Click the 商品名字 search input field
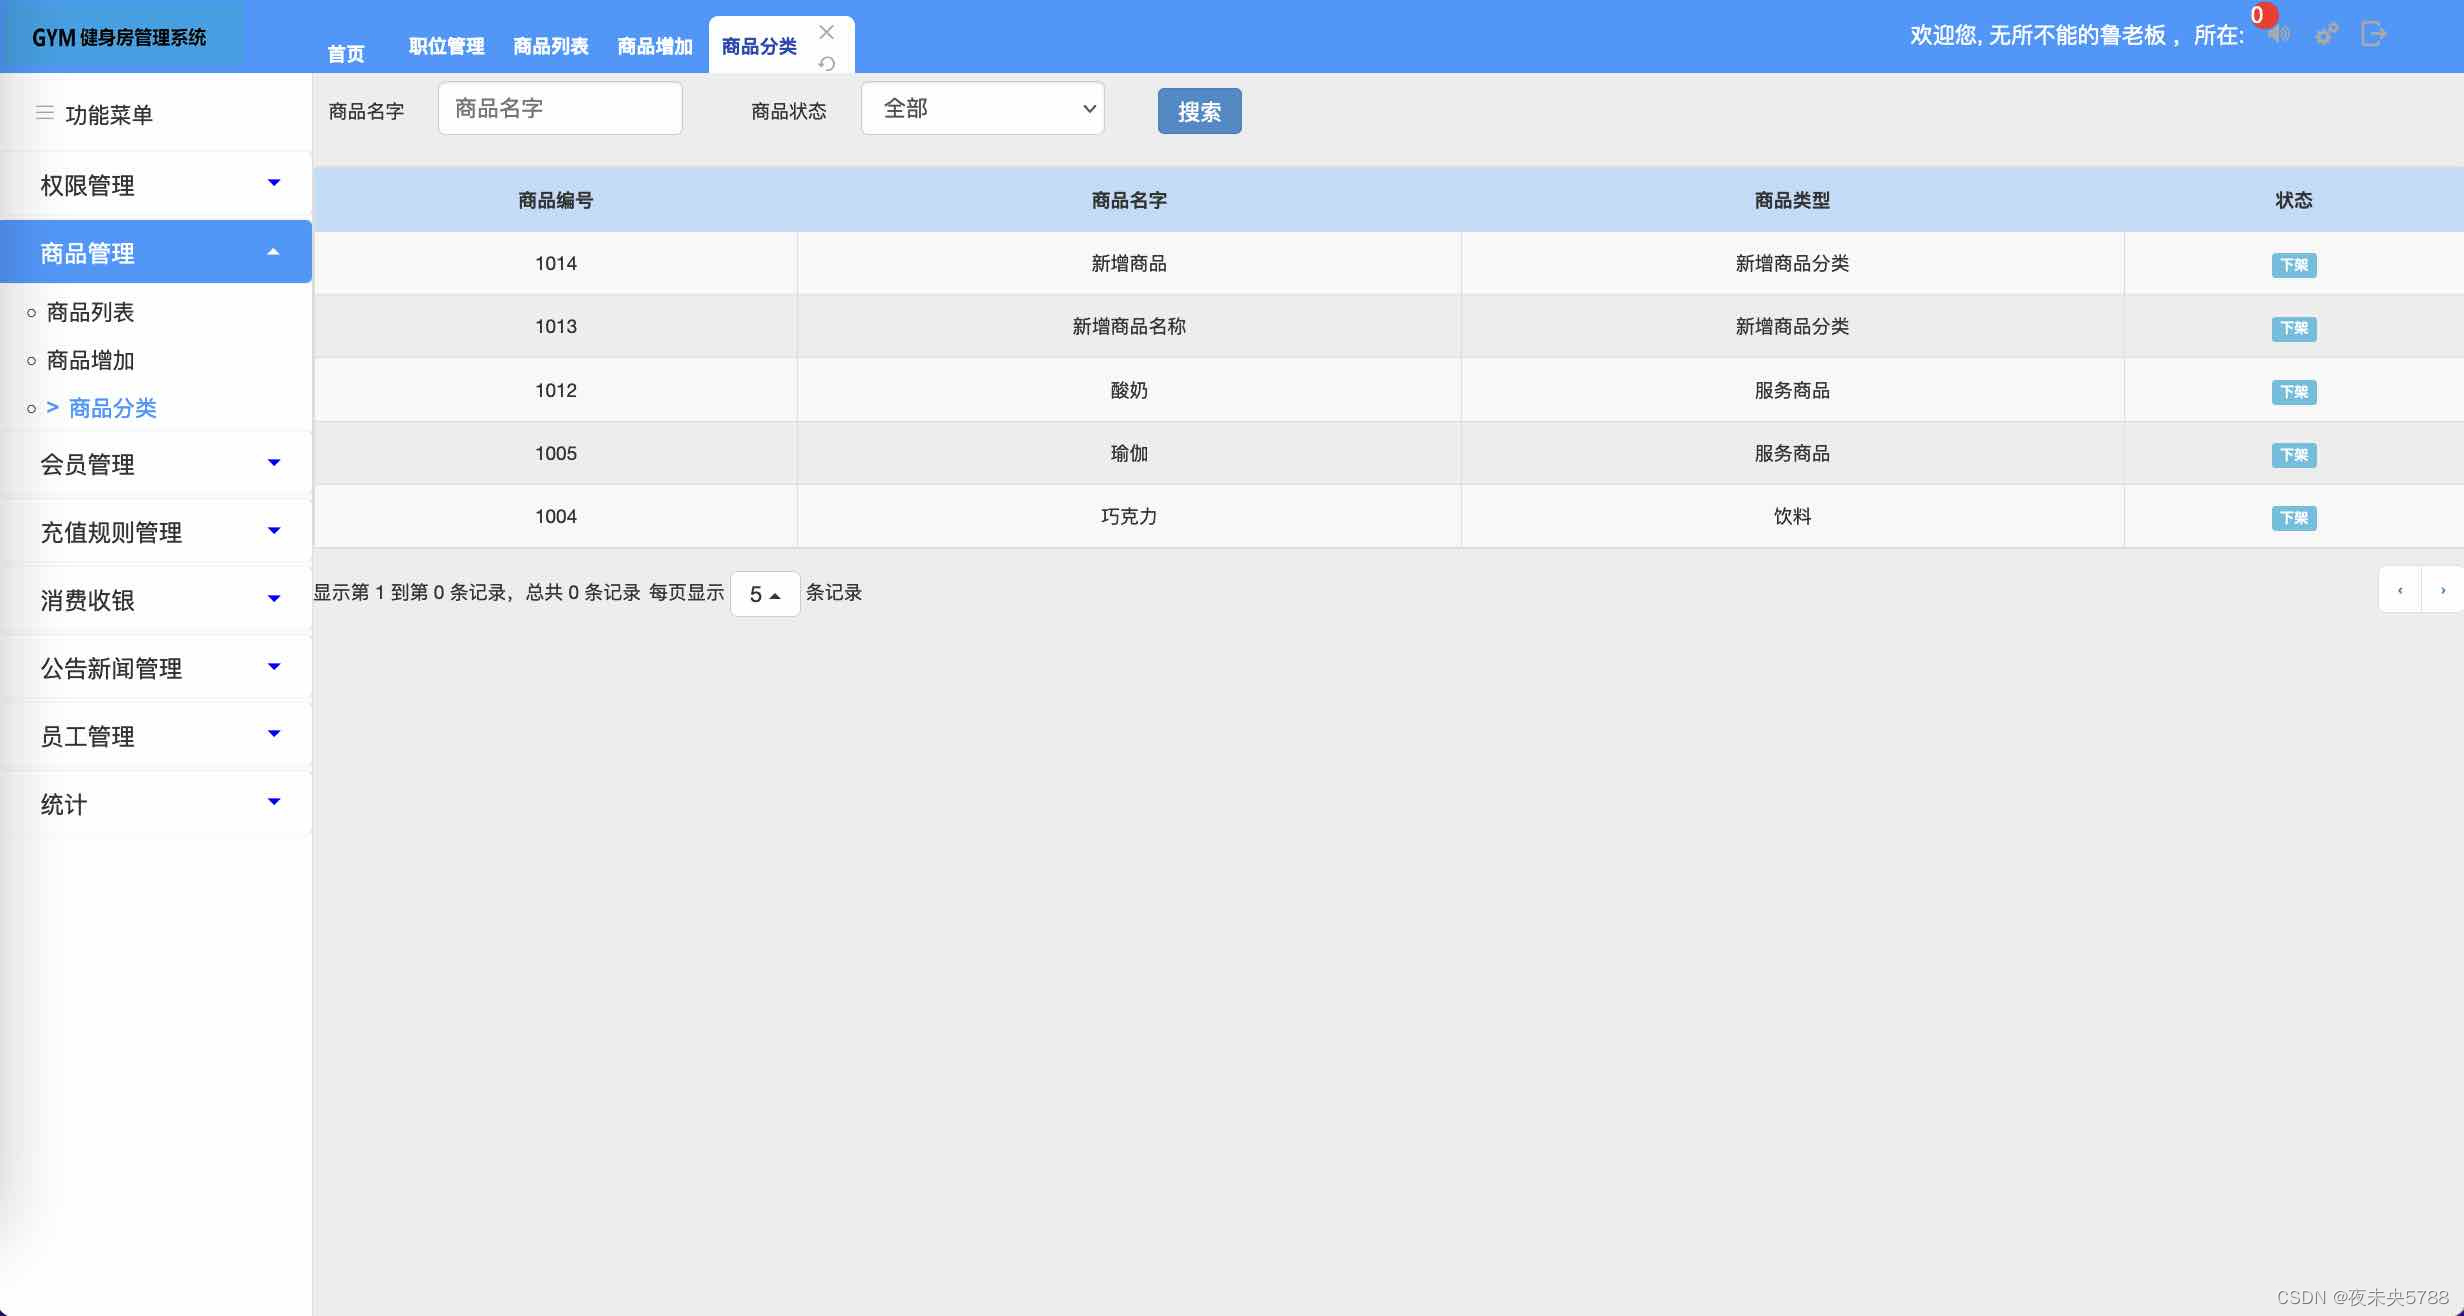 tap(560, 108)
